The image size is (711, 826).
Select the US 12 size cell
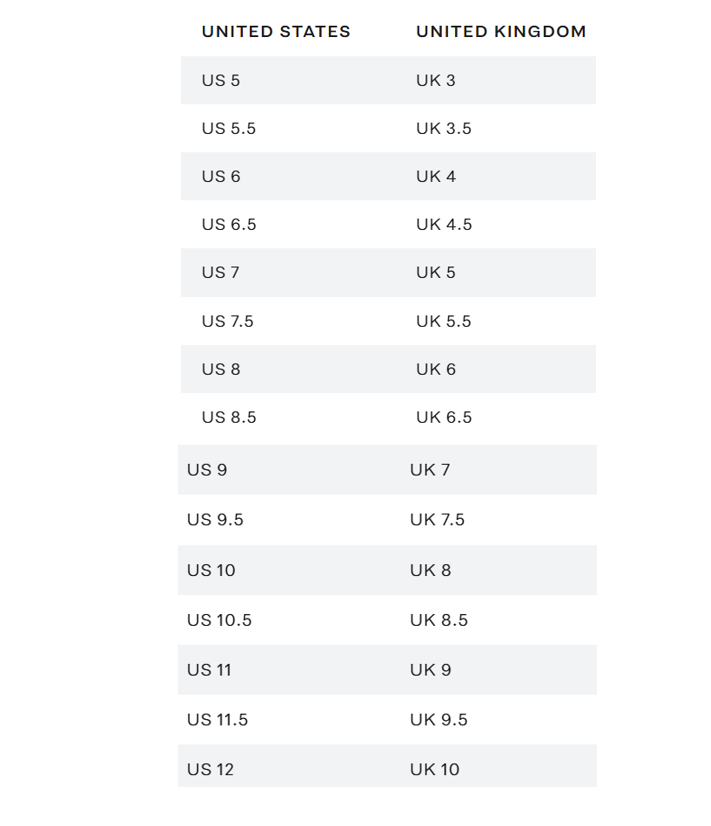pyautogui.click(x=211, y=769)
